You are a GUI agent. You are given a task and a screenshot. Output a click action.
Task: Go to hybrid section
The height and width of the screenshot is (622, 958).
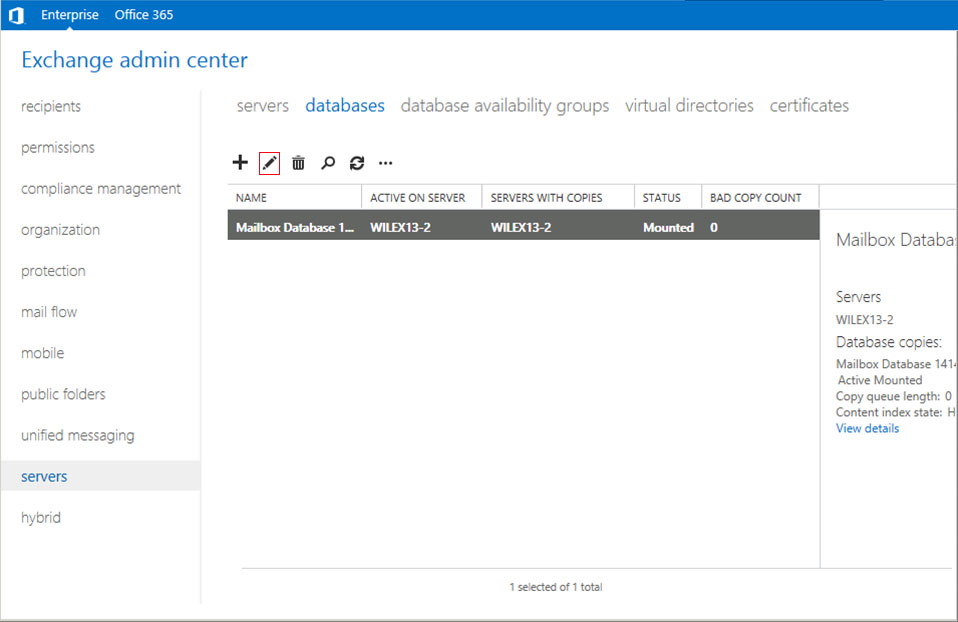click(x=41, y=517)
